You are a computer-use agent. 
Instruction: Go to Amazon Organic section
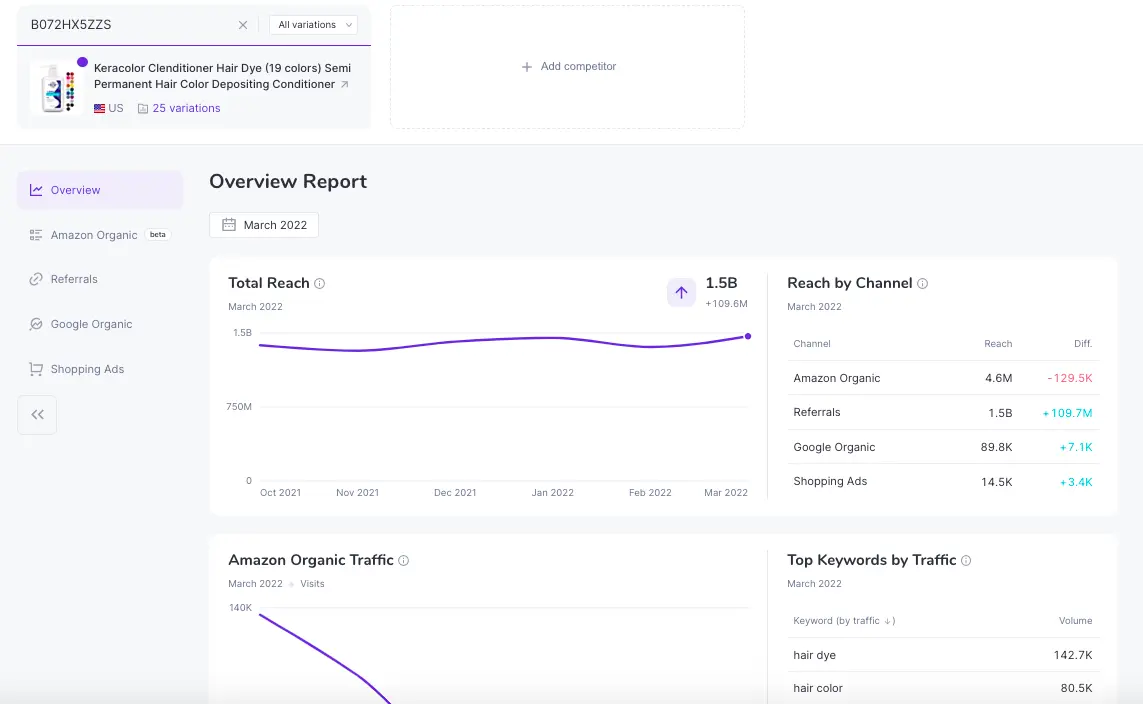94,235
